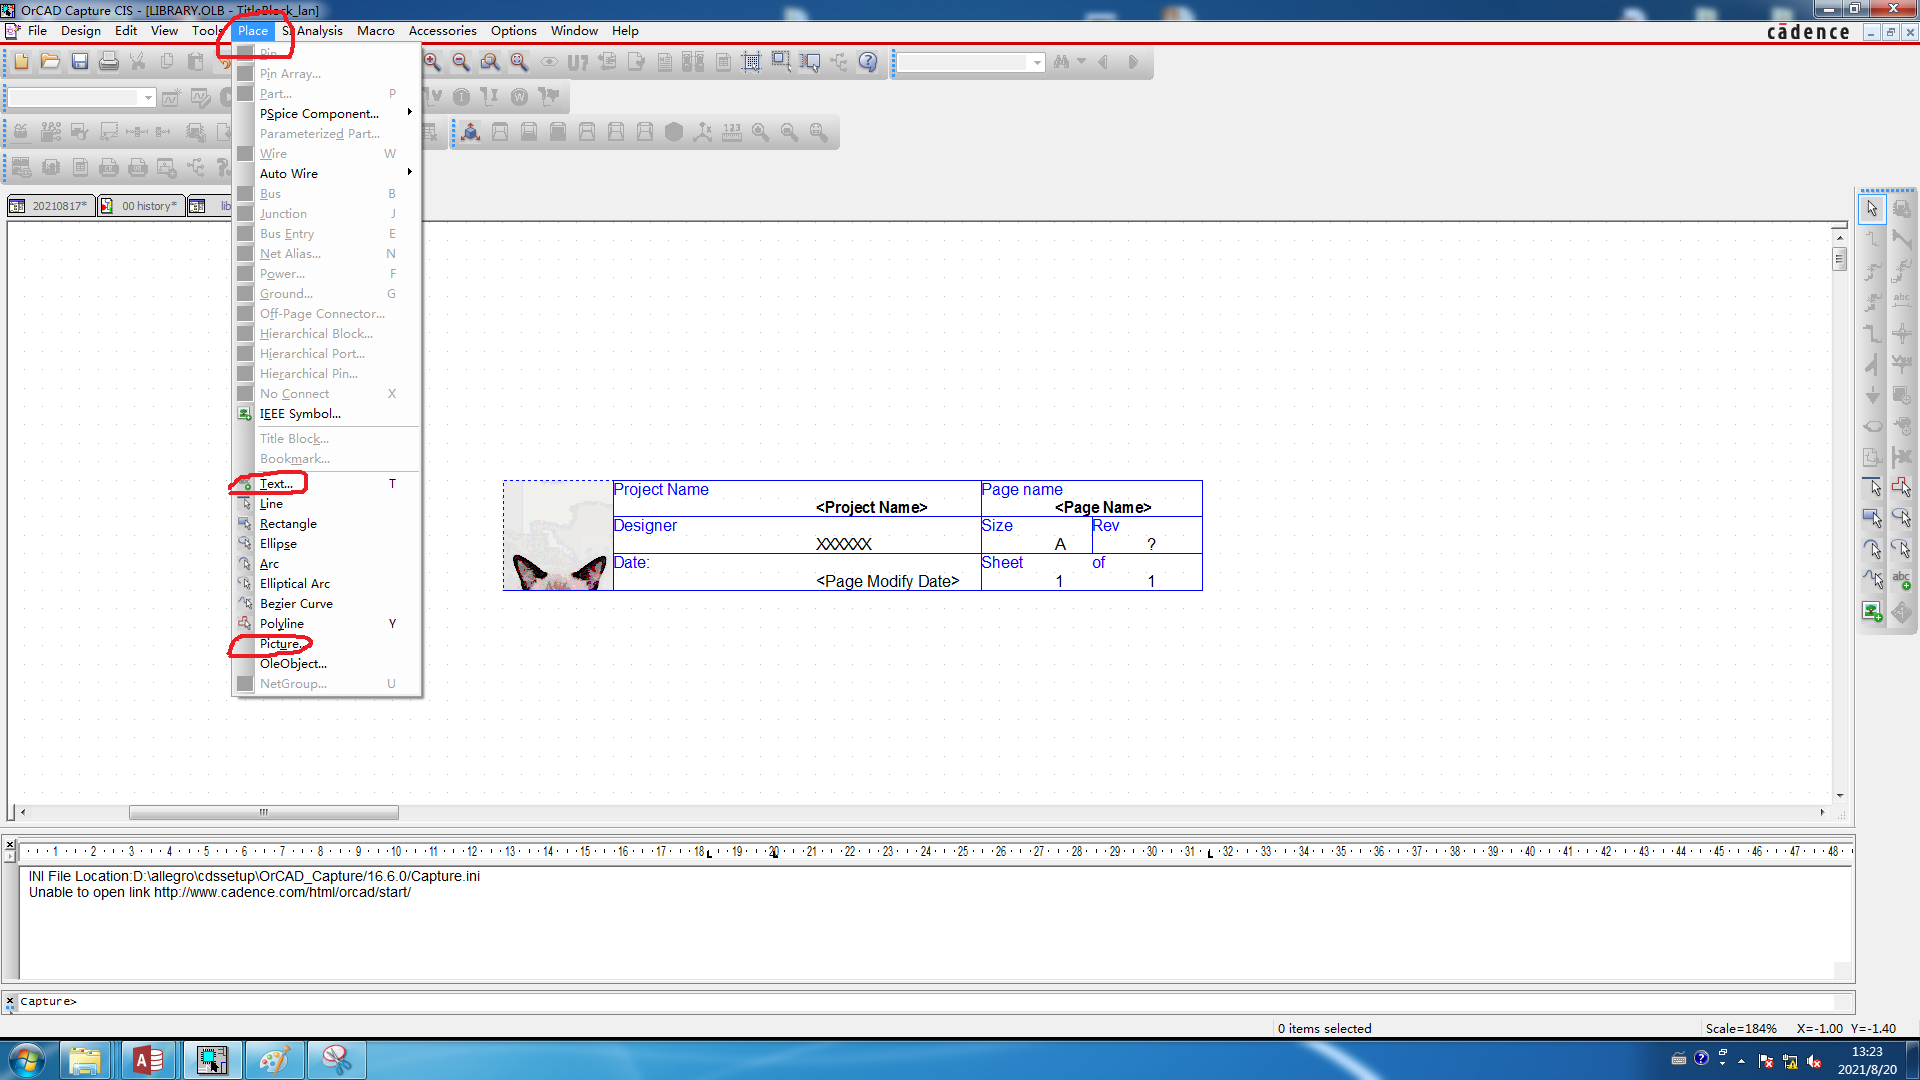Open the part search combo box dropdown

[x=1036, y=62]
